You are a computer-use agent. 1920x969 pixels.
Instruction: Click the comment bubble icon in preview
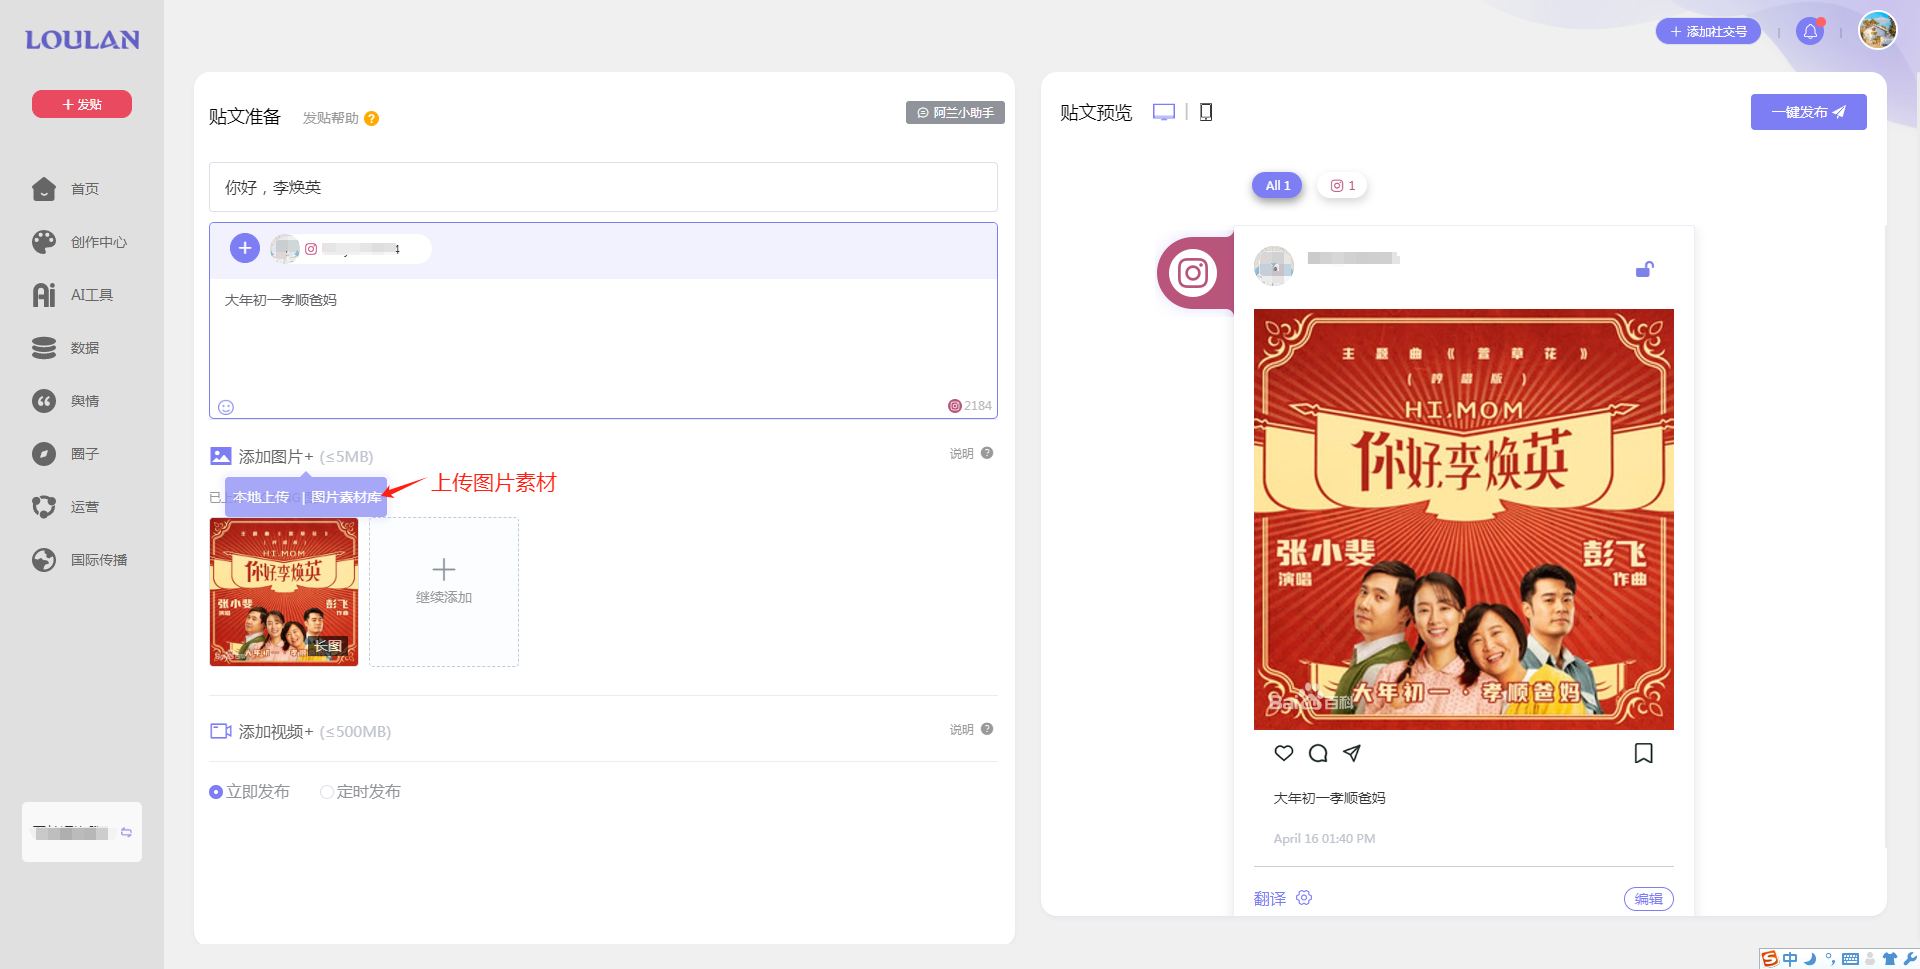(x=1318, y=753)
